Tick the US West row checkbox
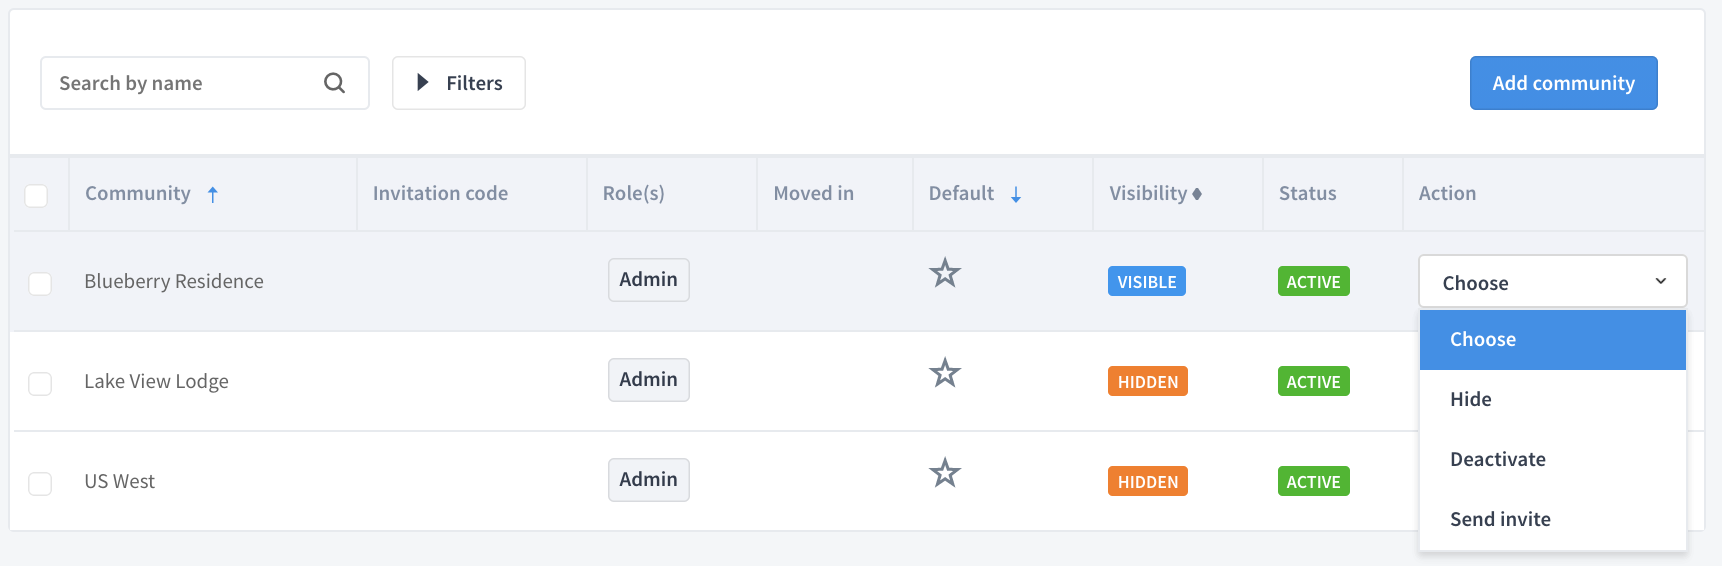 pyautogui.click(x=40, y=484)
